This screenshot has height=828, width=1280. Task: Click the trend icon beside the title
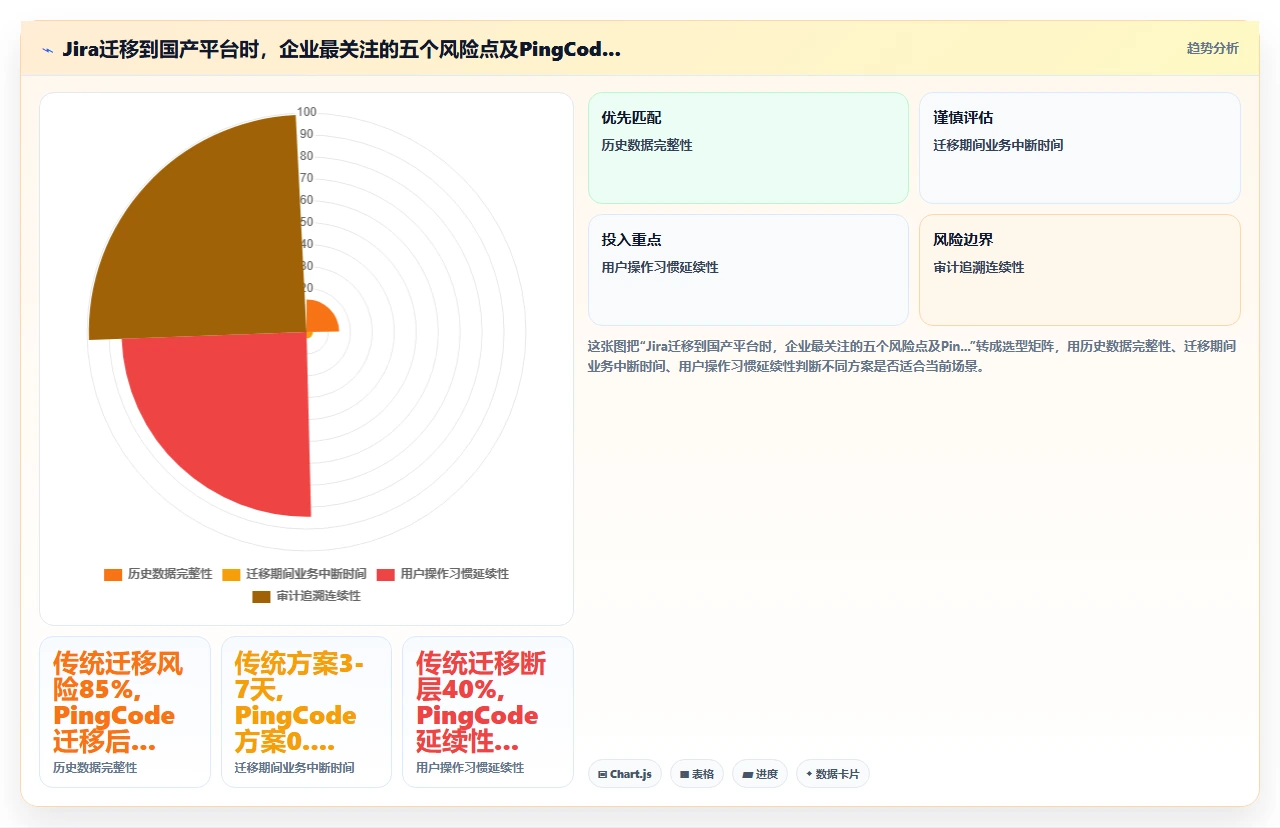(x=48, y=50)
